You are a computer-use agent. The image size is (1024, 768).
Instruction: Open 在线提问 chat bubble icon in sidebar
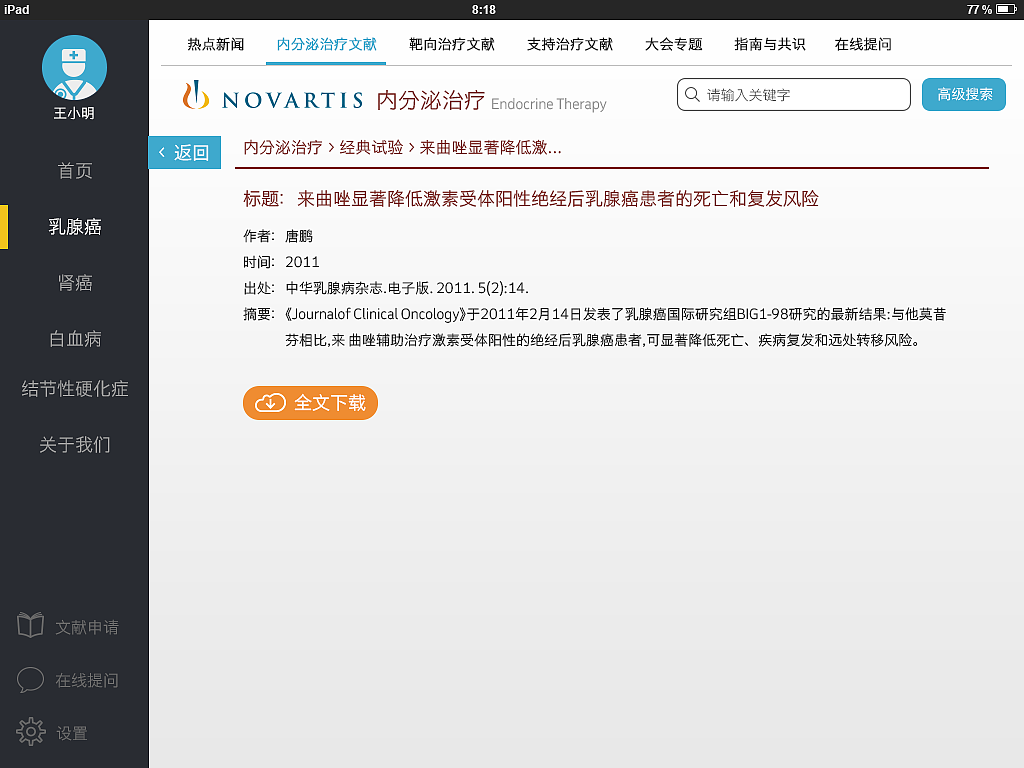coord(33,680)
